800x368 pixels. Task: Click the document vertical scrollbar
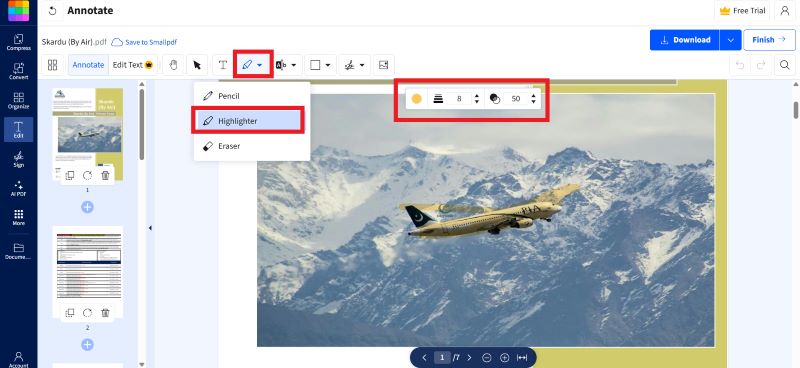pos(796,110)
